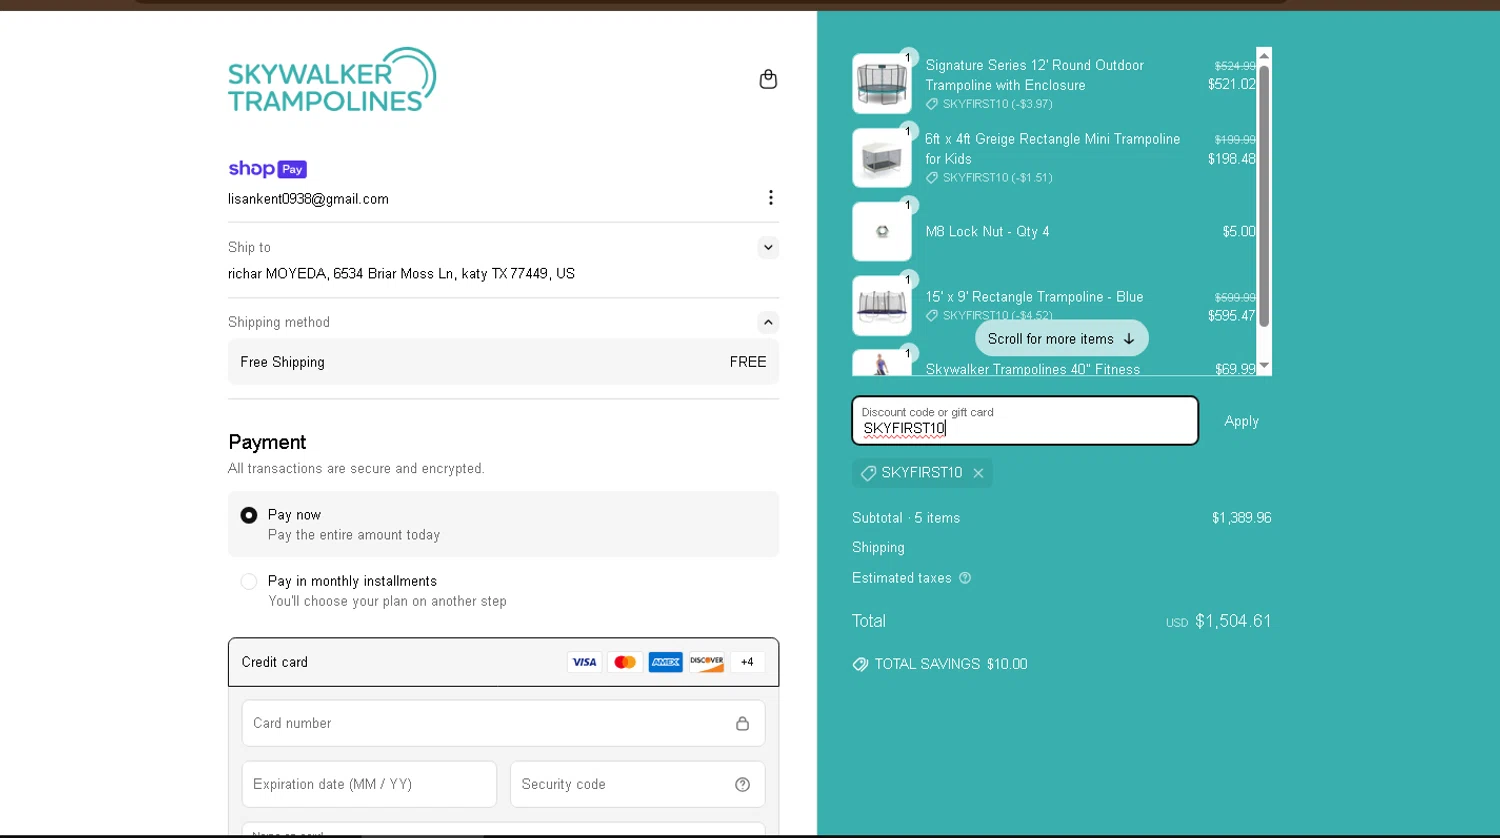The height and width of the screenshot is (838, 1500).
Task: Click the 15' x 9' Rectangle Trampoline - Blue title
Action: coord(1034,297)
